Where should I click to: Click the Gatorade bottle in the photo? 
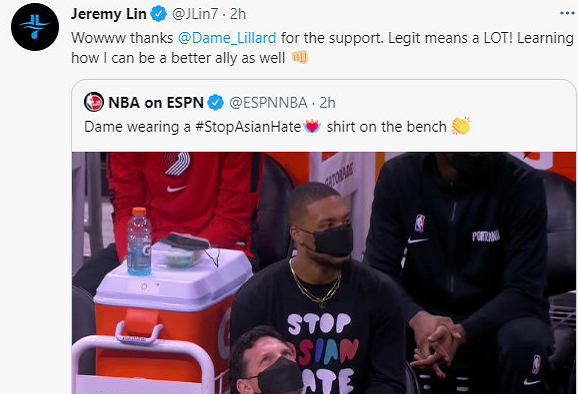[139, 241]
